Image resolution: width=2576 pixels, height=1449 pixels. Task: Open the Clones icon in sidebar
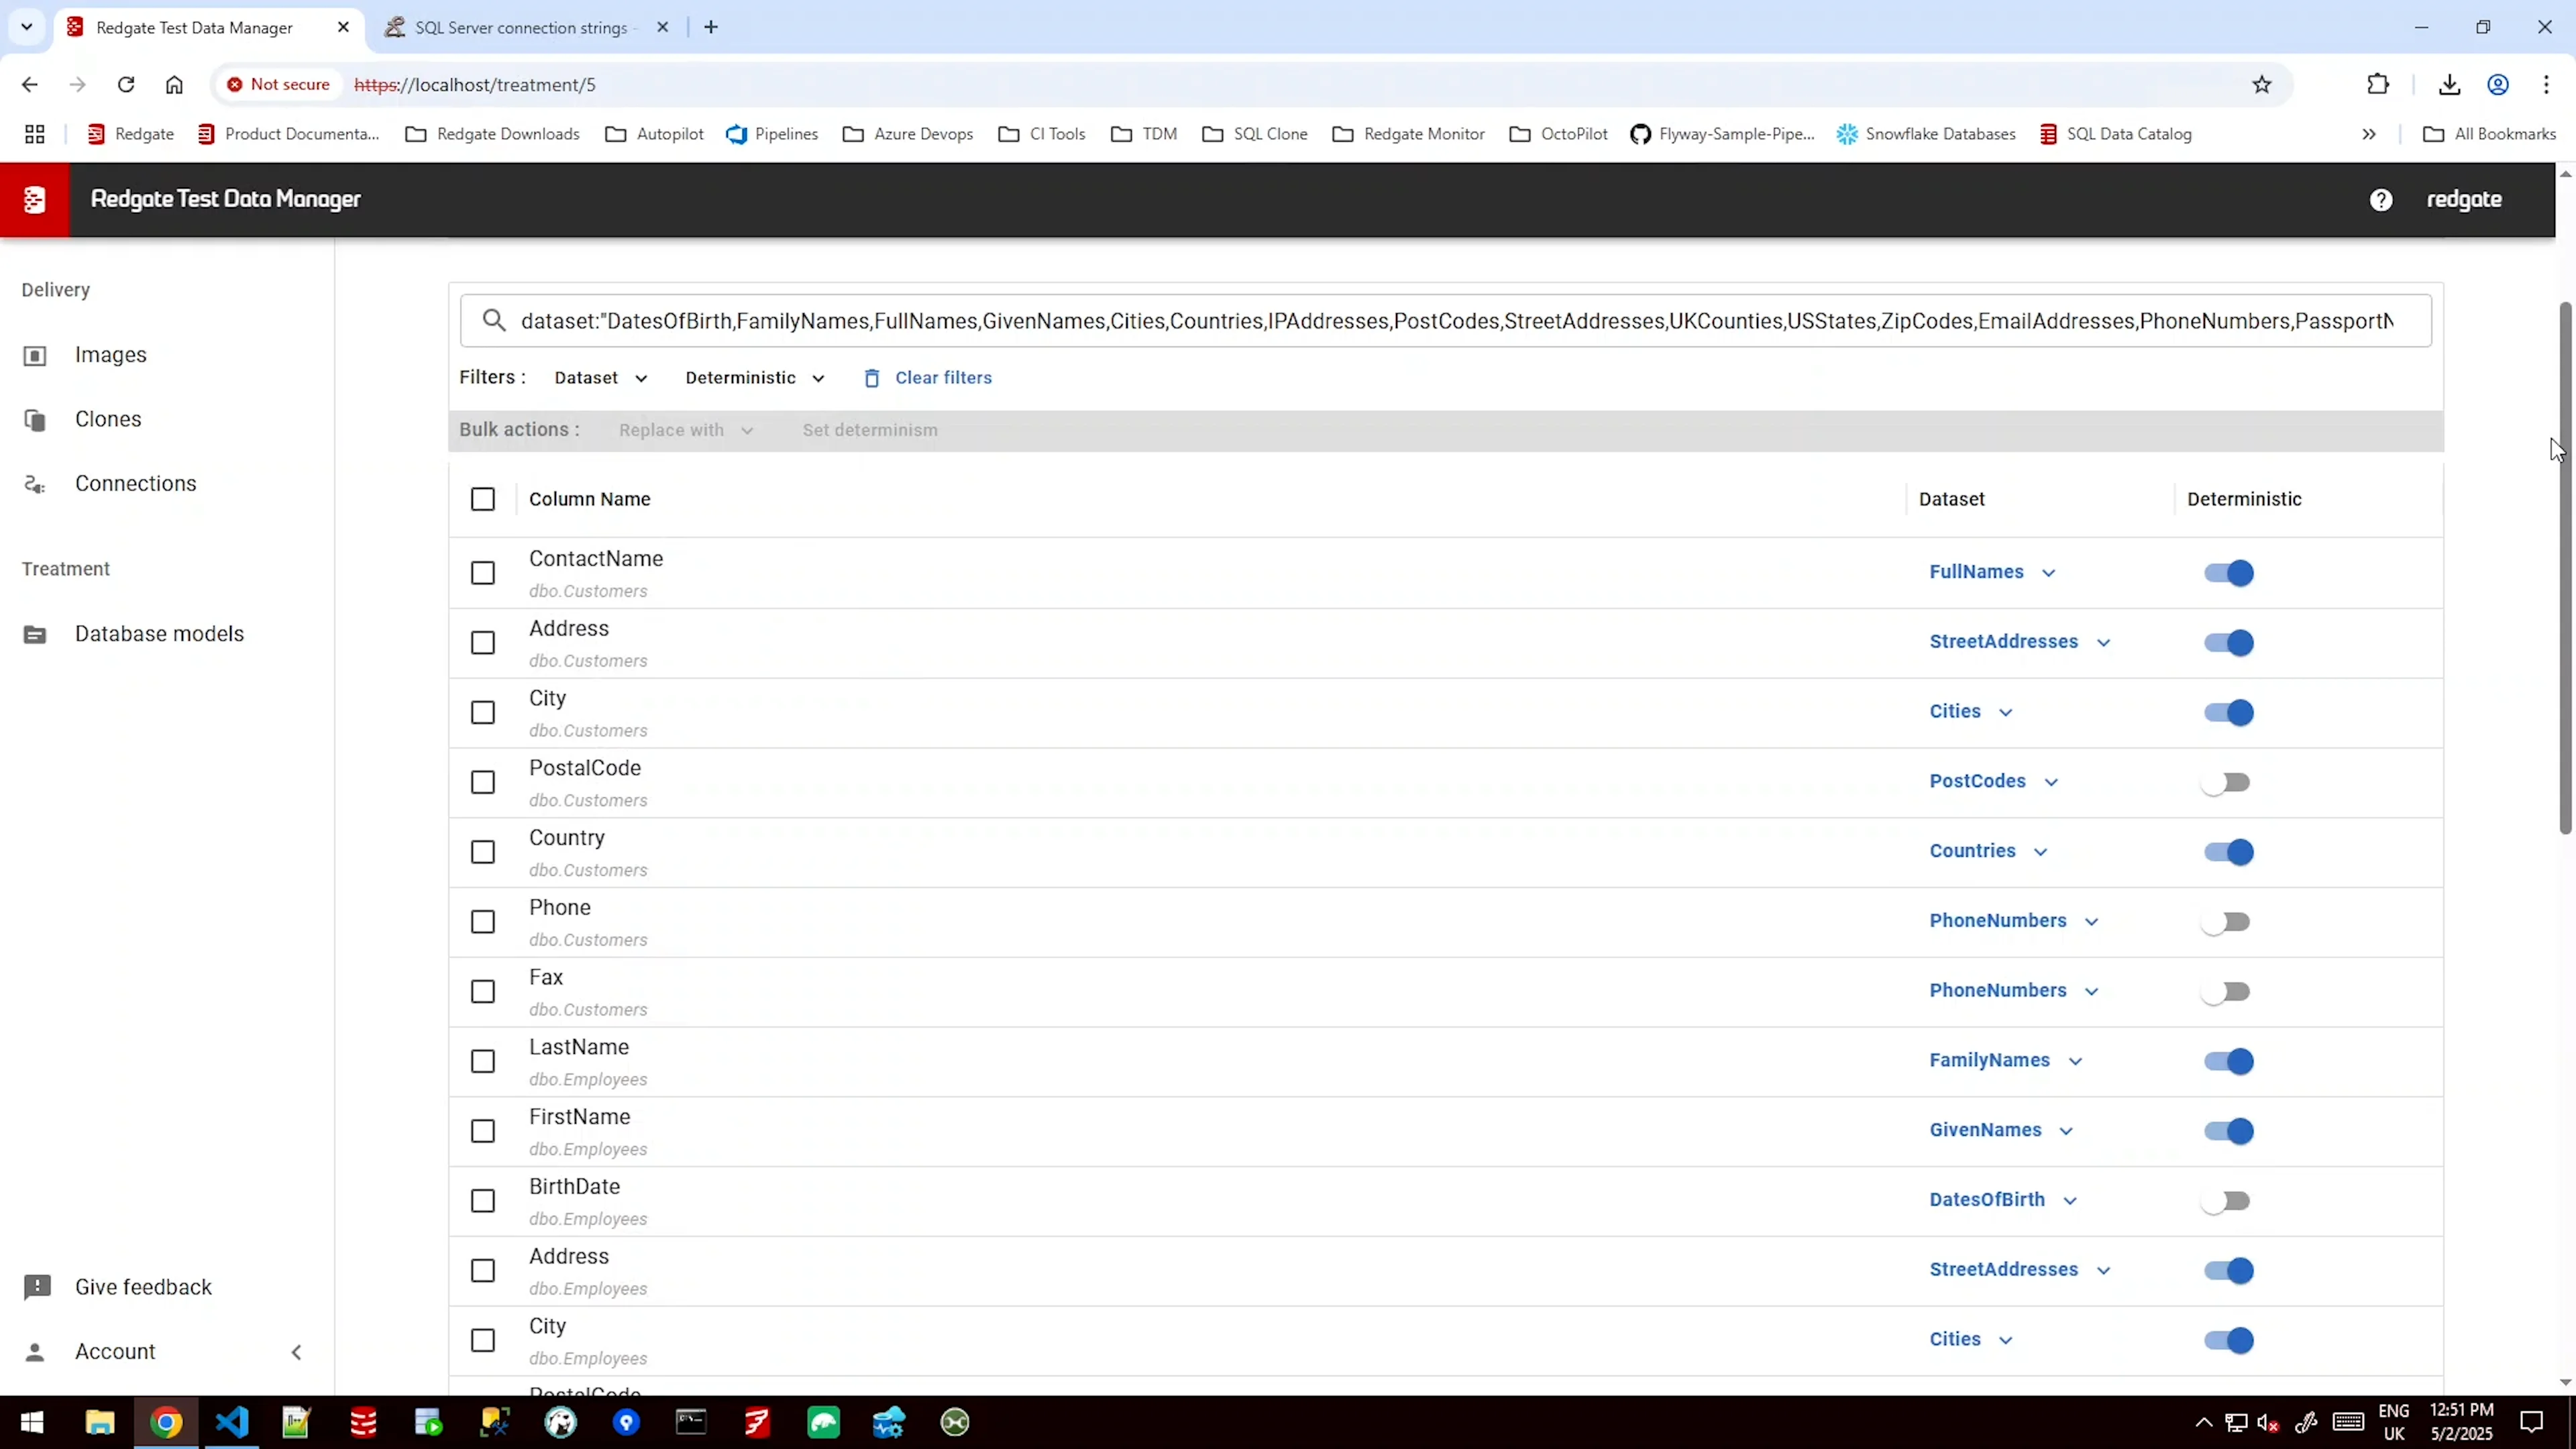tap(35, 420)
